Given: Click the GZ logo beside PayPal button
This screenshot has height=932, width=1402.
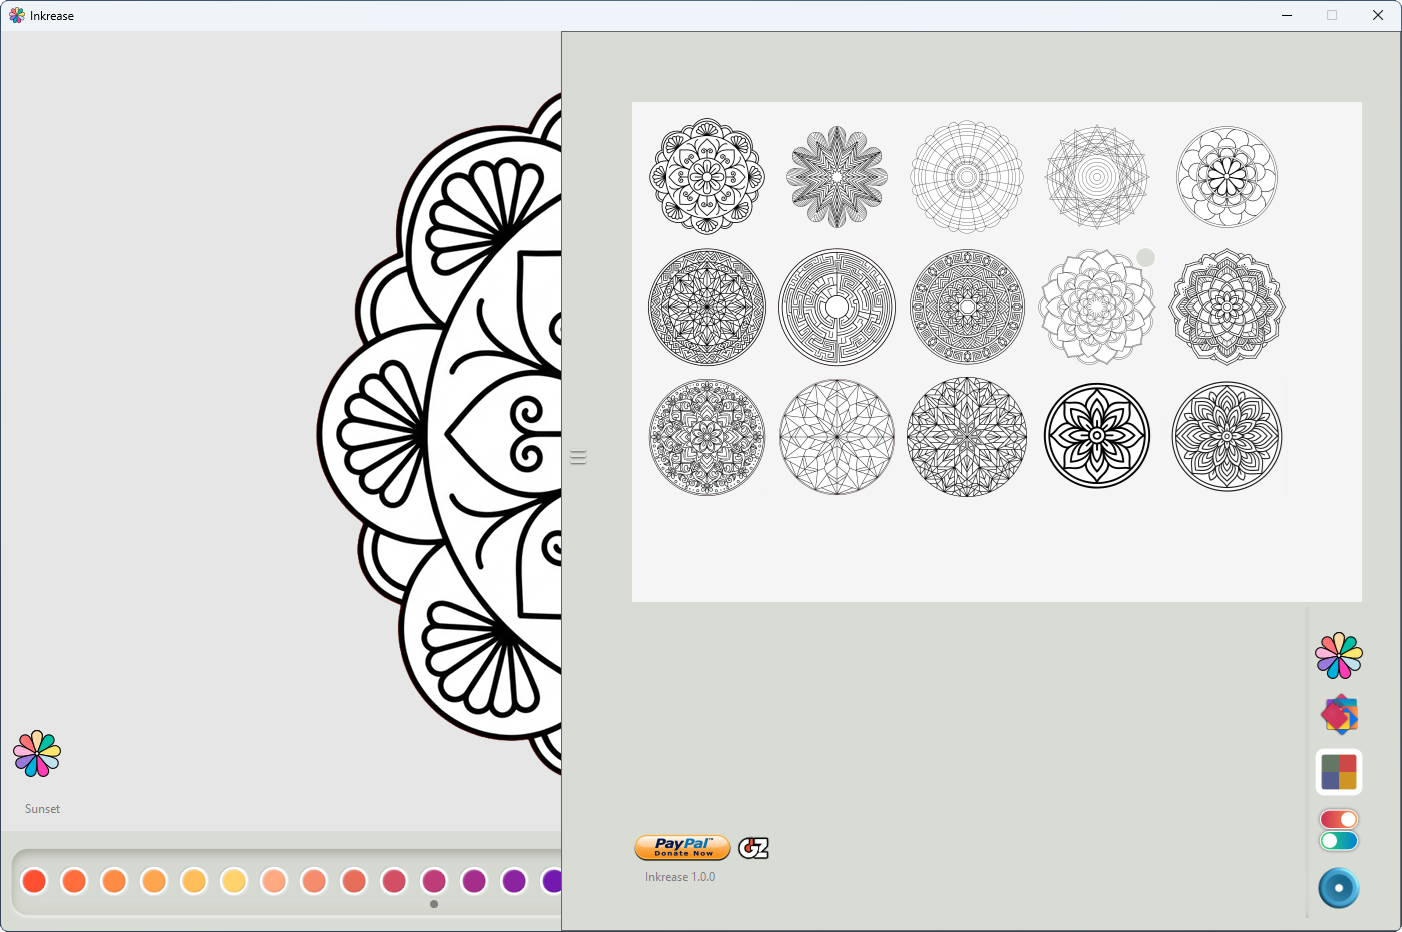Looking at the screenshot, I should pyautogui.click(x=753, y=848).
